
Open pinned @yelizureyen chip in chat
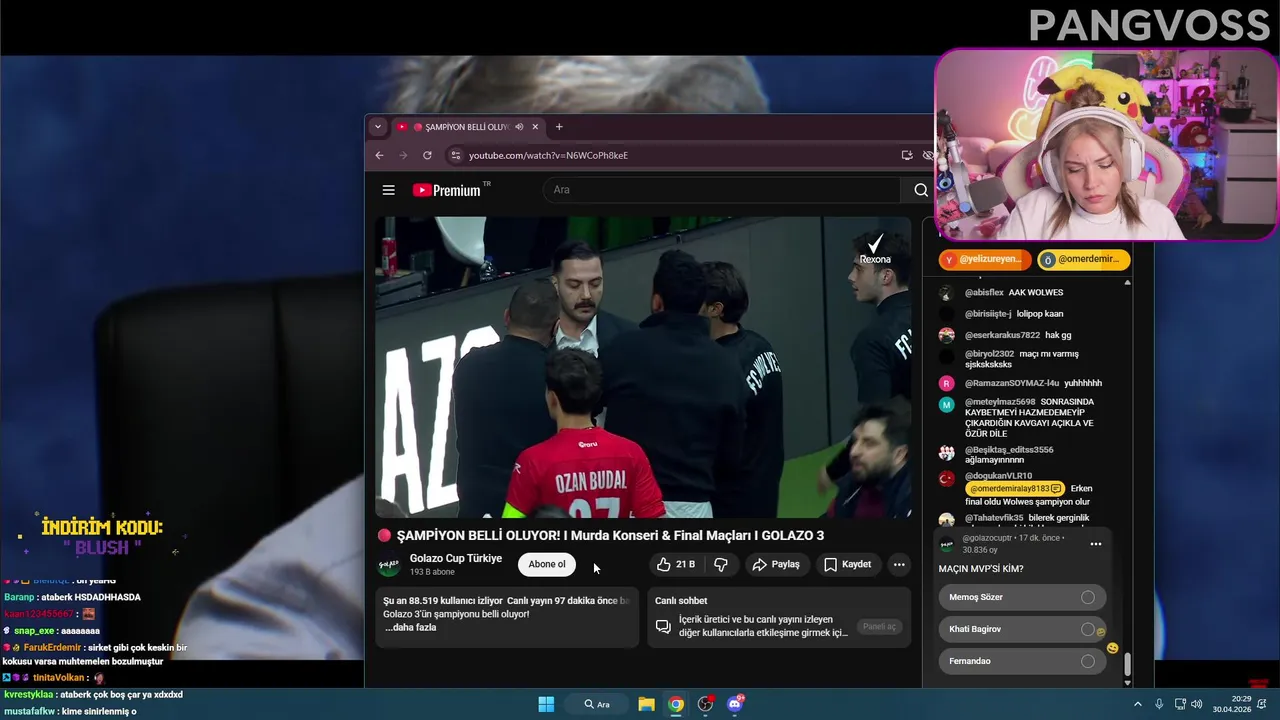(x=985, y=260)
